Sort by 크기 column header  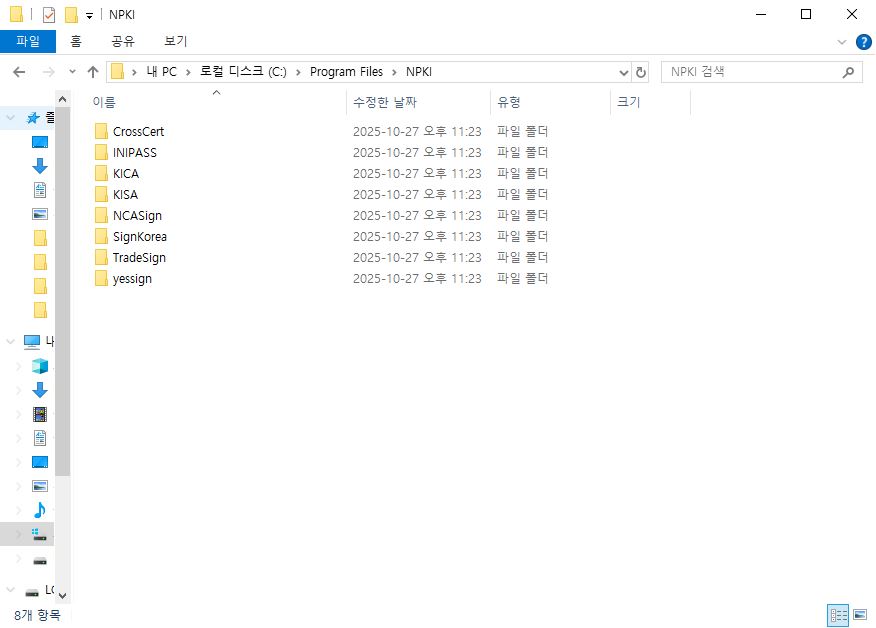pyautogui.click(x=651, y=102)
